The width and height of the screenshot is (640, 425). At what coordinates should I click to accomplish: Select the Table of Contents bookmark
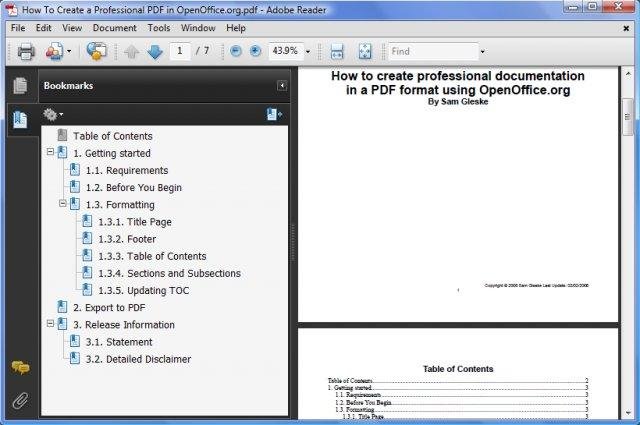113,136
